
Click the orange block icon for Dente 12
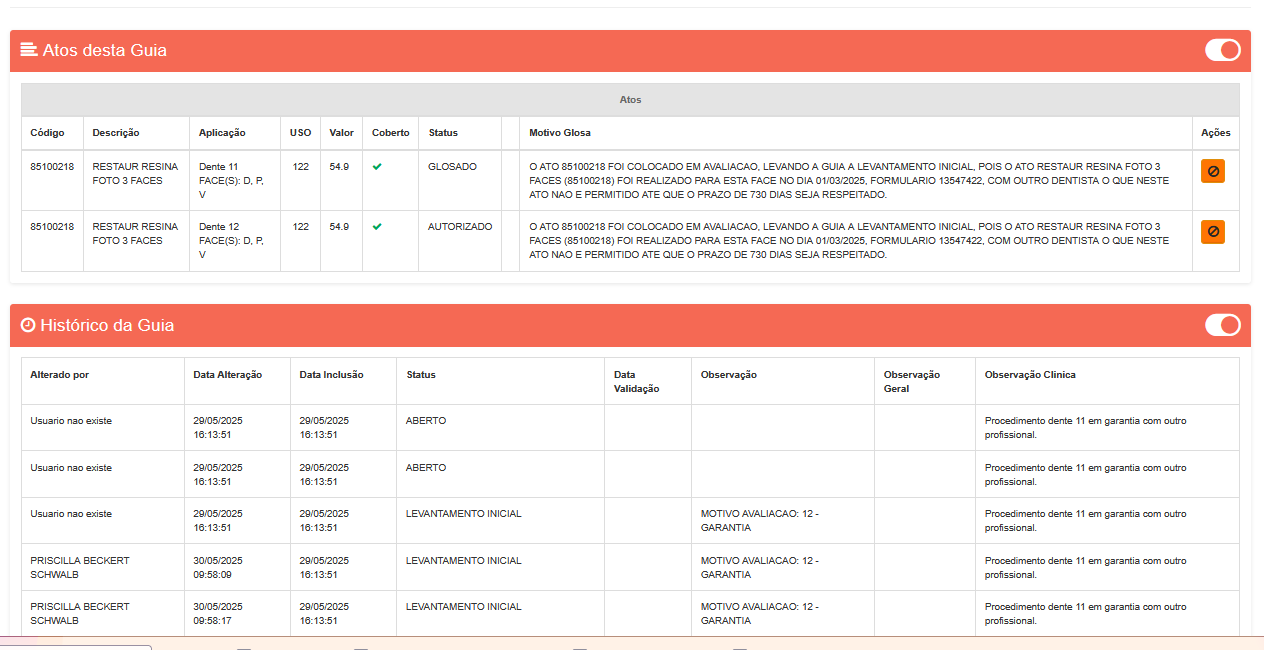coord(1212,232)
